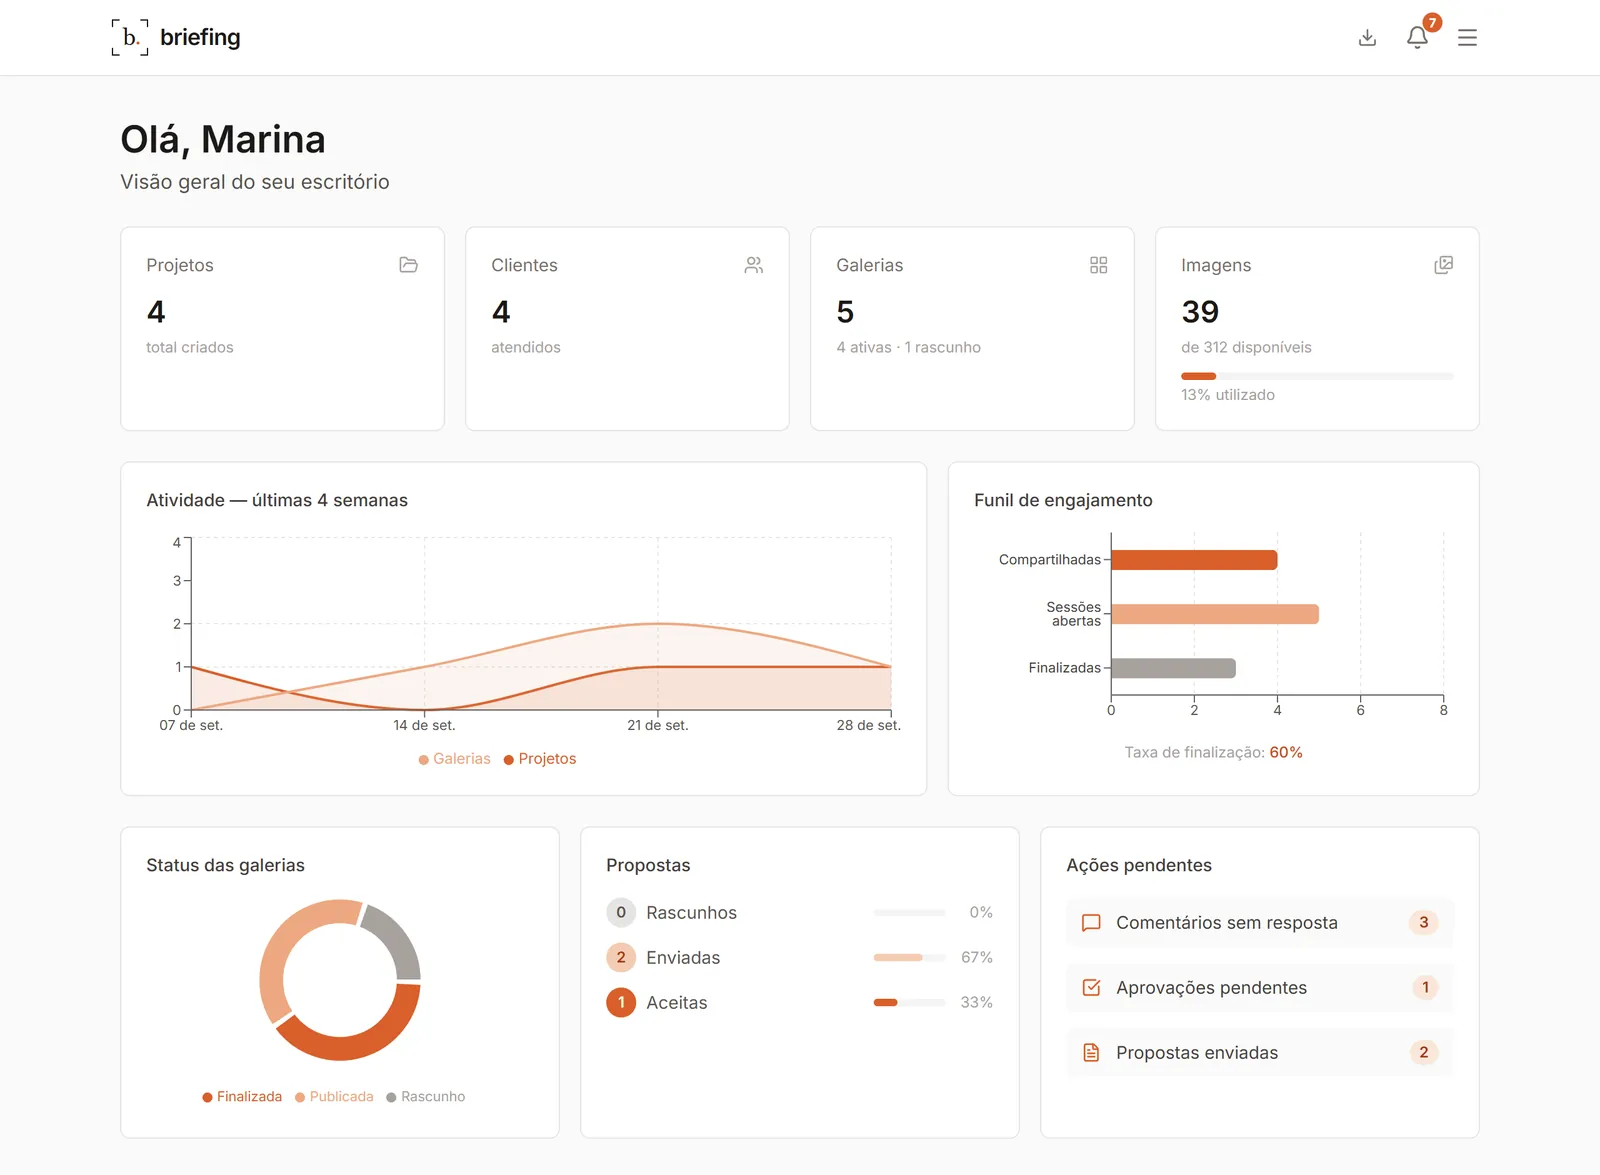The height and width of the screenshot is (1175, 1600).
Task: Click document icon beside Propostas enviadas
Action: coord(1091,1053)
